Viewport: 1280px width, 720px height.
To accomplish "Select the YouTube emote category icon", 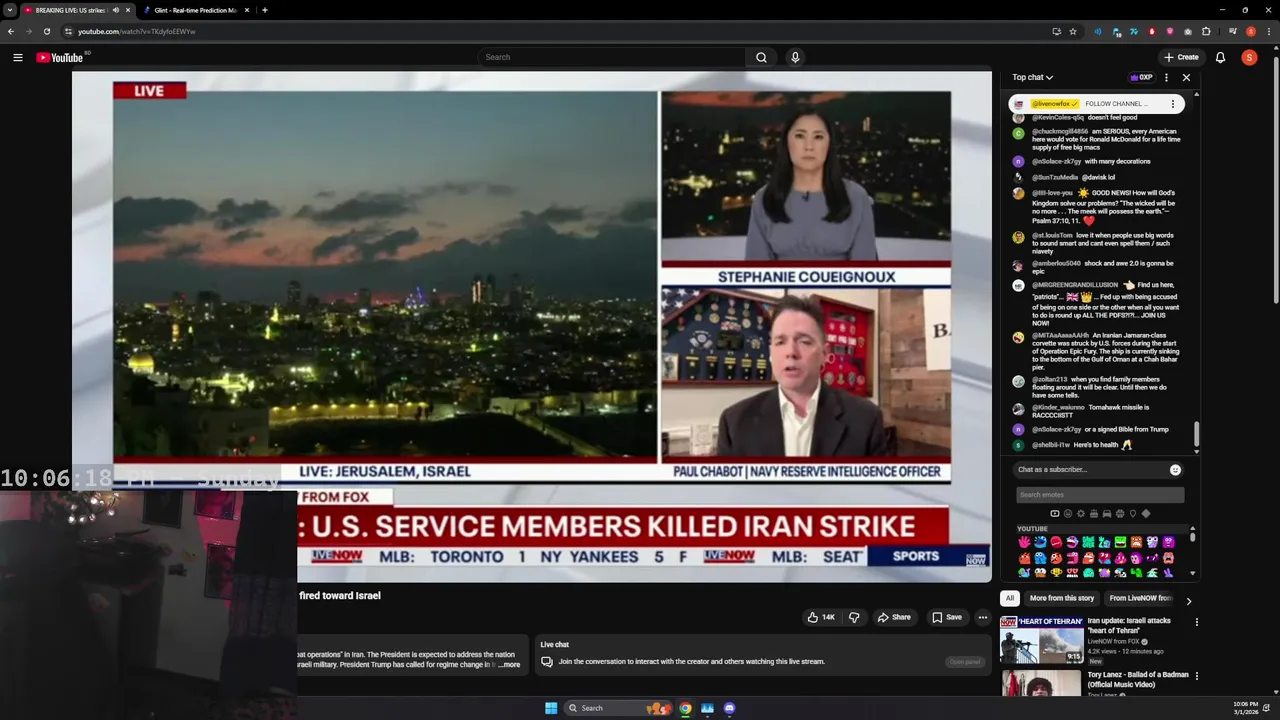I will tap(1055, 513).
